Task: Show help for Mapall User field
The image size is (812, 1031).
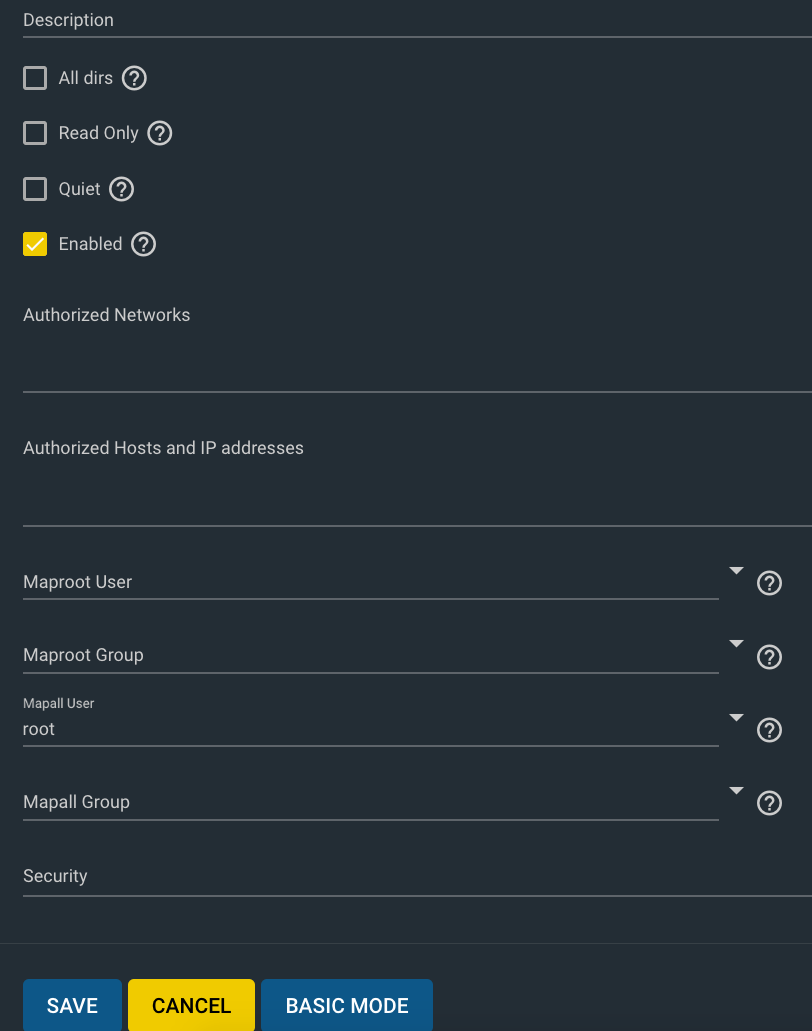Action: coord(769,730)
